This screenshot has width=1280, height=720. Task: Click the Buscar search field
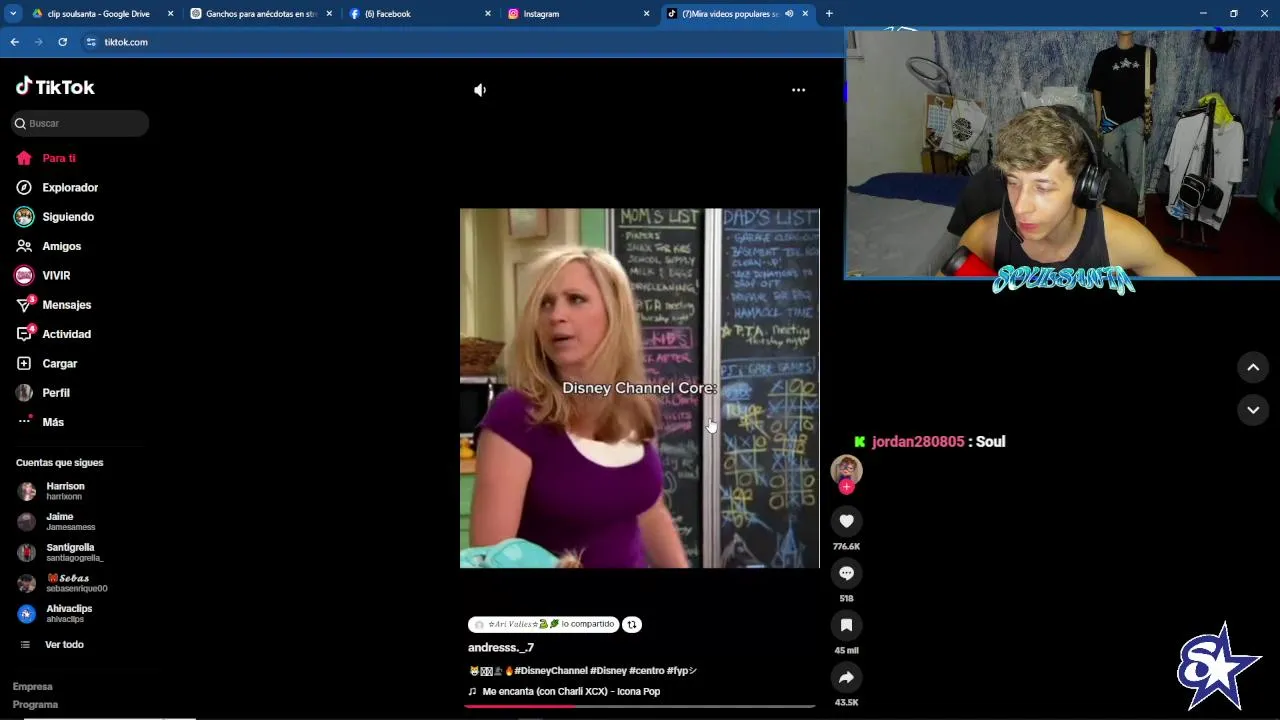pyautogui.click(x=80, y=123)
